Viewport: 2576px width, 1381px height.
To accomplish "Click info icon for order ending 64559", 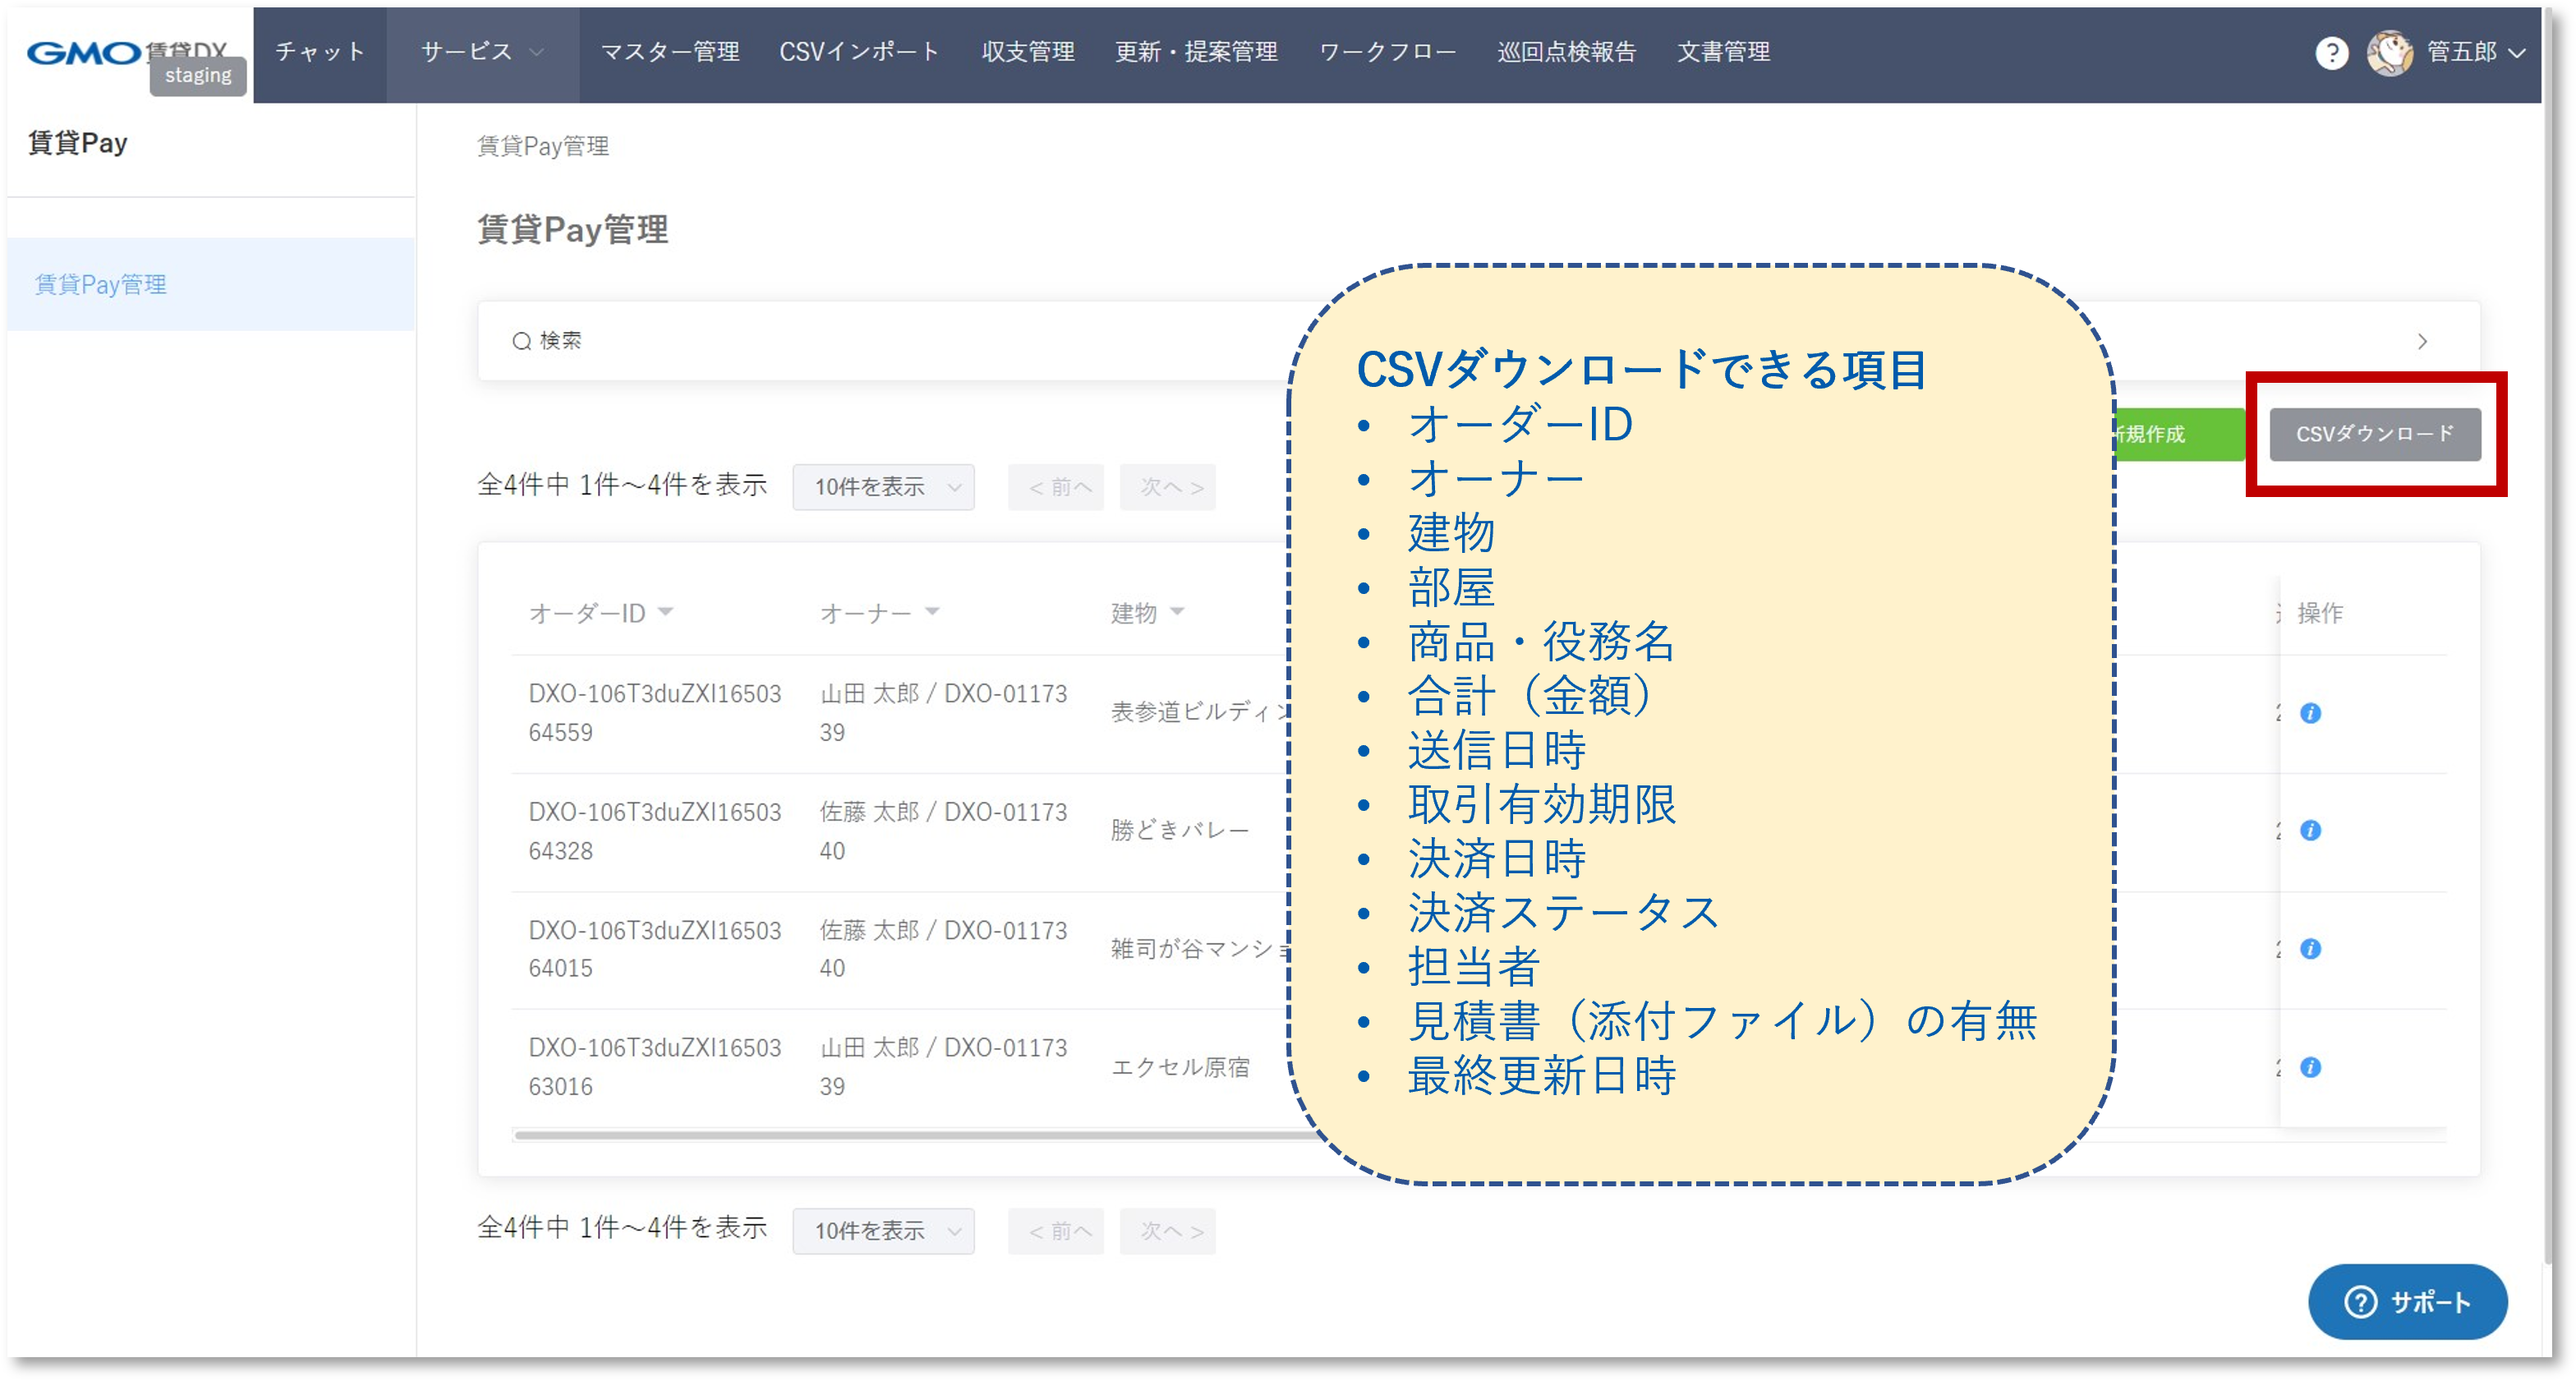I will 2310,713.
